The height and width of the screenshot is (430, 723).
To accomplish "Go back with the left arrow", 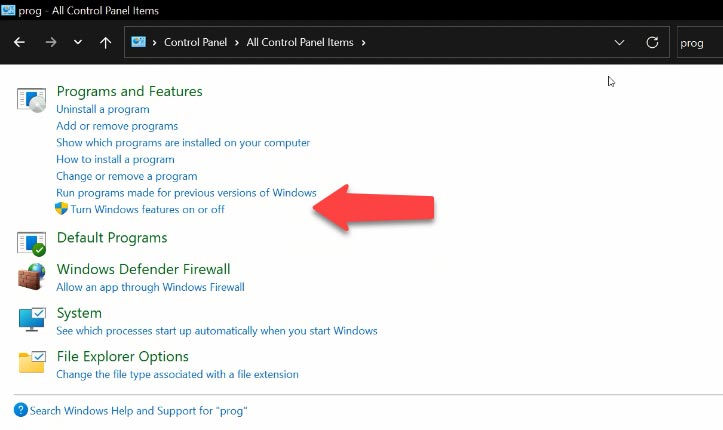I will coord(19,42).
